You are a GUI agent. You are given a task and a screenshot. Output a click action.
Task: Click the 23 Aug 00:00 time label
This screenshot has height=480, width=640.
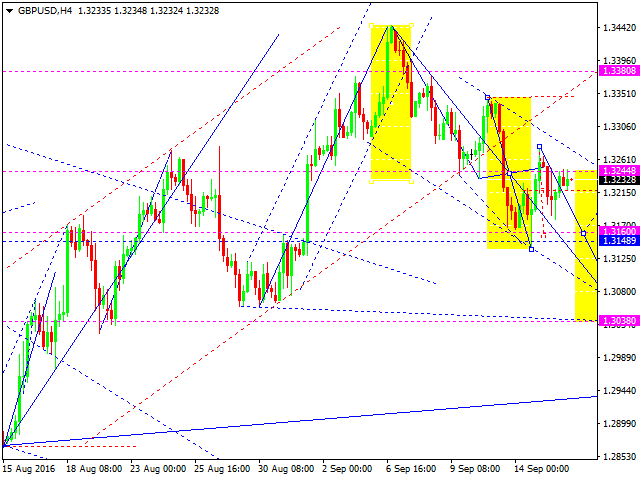click(x=158, y=469)
